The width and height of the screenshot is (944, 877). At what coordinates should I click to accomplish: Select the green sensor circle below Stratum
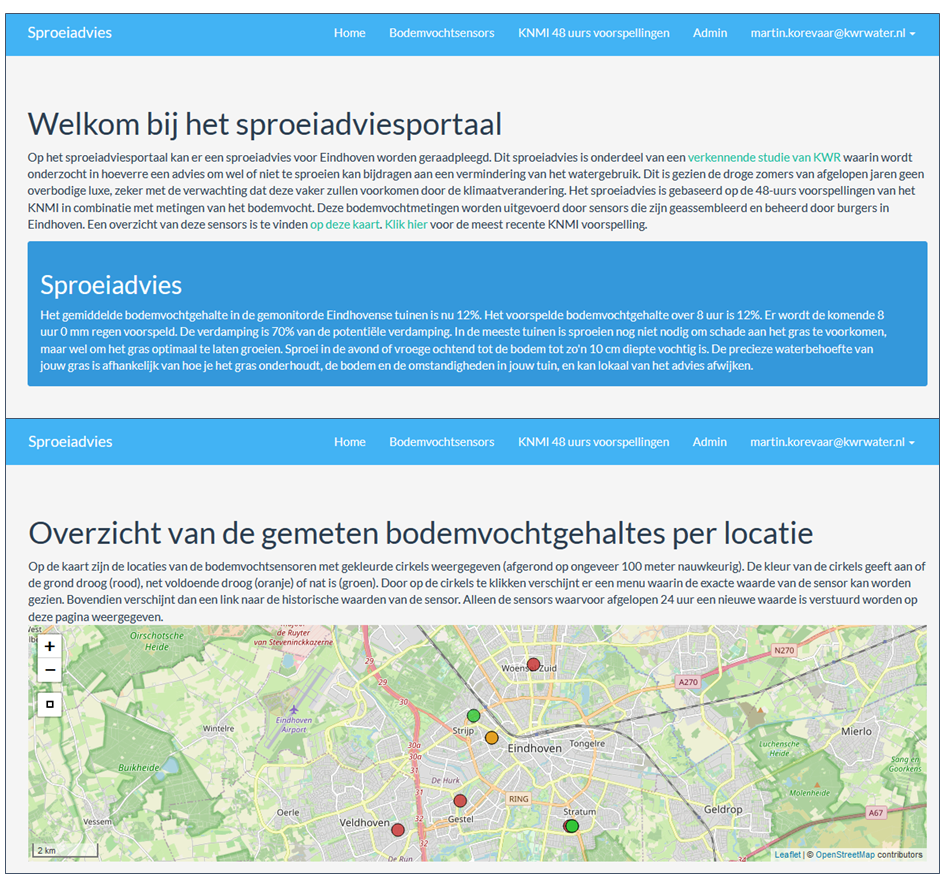(x=573, y=826)
